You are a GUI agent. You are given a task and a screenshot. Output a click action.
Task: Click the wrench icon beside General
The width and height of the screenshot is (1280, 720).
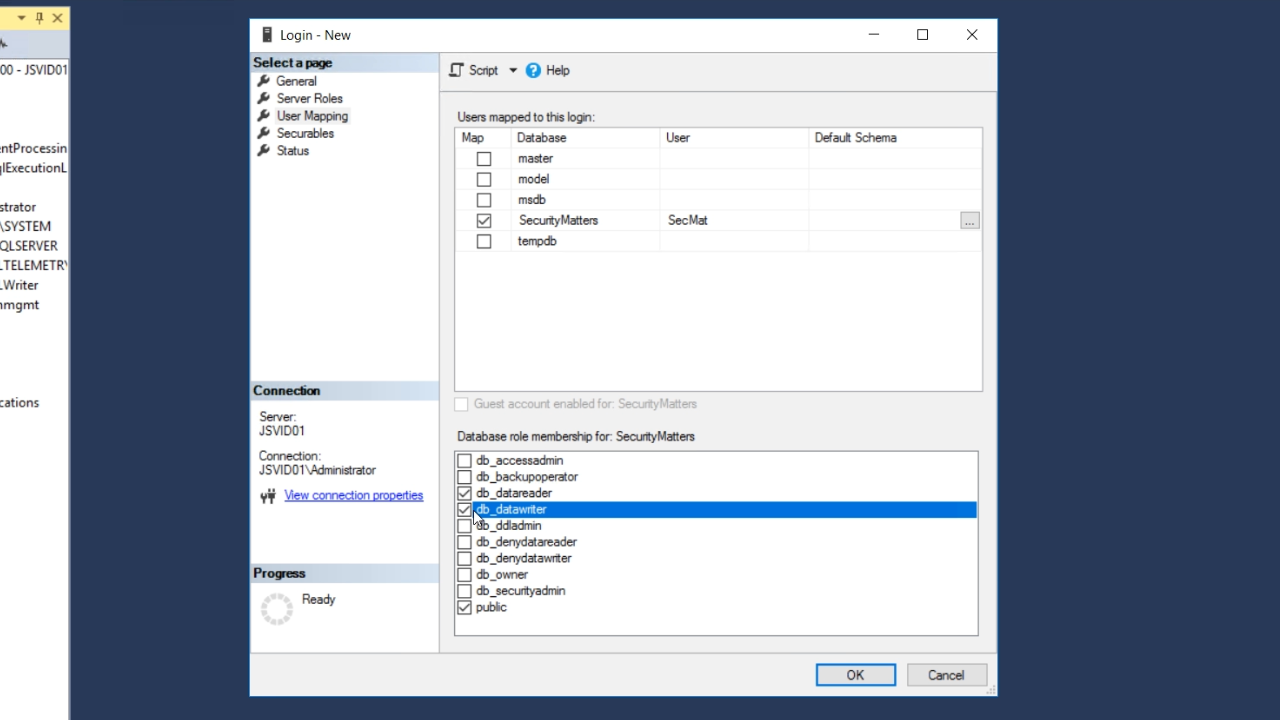(x=264, y=81)
